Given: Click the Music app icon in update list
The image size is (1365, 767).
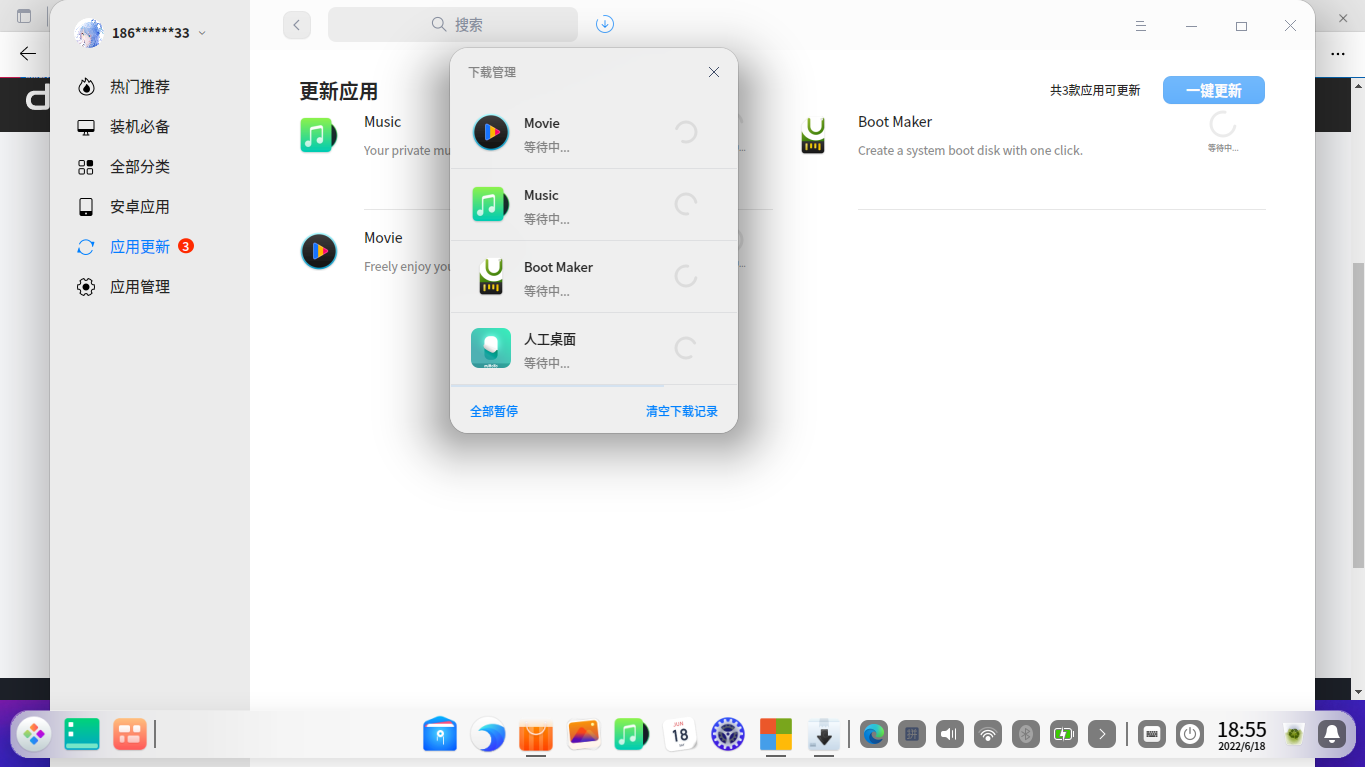Looking at the screenshot, I should tap(318, 134).
